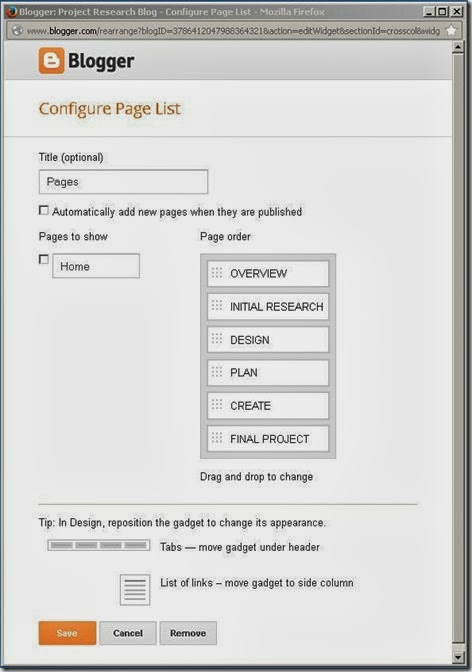Grab the drag handle on DESIGN
Image resolution: width=472 pixels, height=672 pixels.
click(x=217, y=339)
